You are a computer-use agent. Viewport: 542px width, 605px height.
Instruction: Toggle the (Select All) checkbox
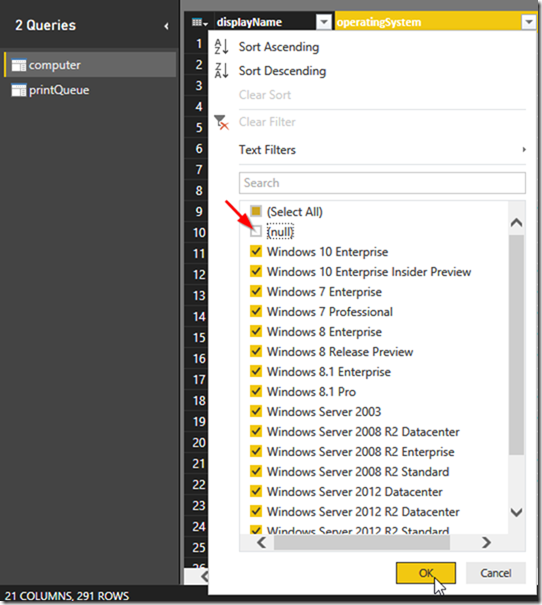click(x=256, y=211)
